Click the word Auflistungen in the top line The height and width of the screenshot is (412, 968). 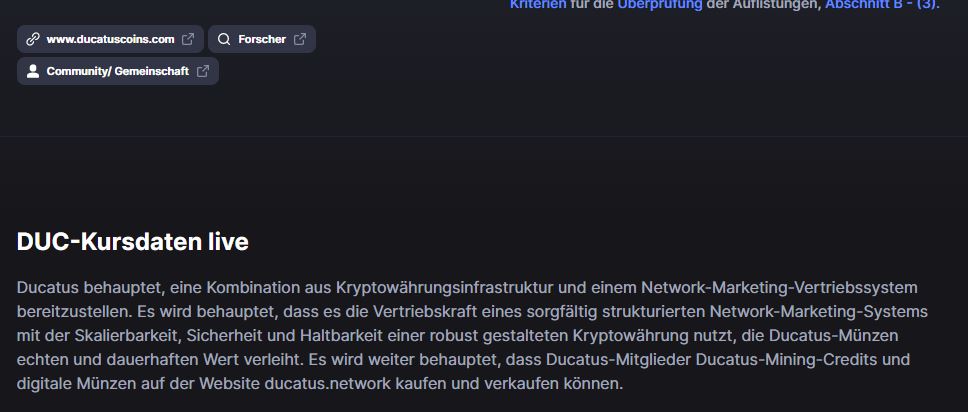click(778, 4)
